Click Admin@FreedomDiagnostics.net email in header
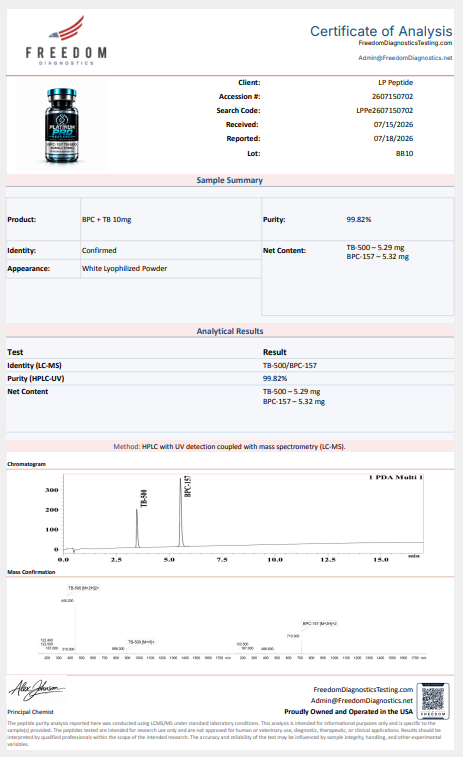This screenshot has height=757, width=463. [405, 57]
